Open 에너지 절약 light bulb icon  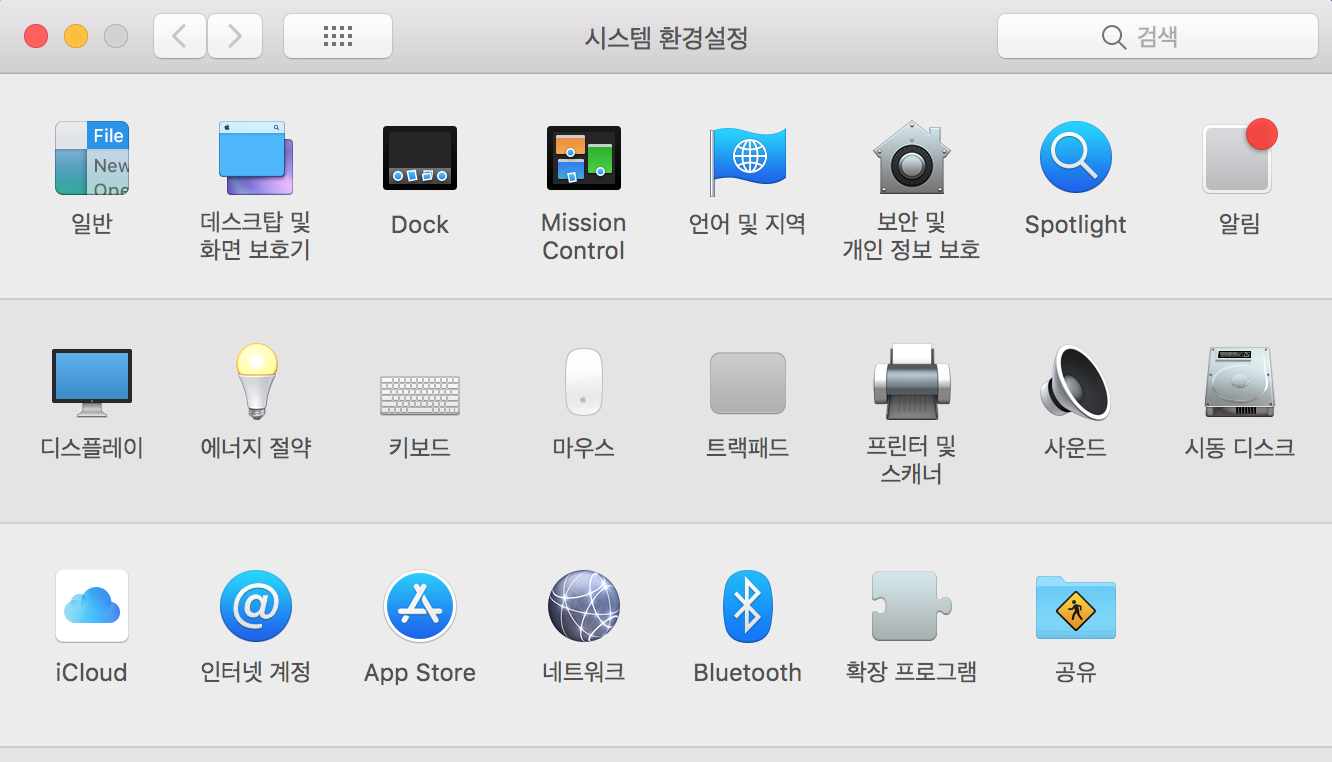pos(256,381)
